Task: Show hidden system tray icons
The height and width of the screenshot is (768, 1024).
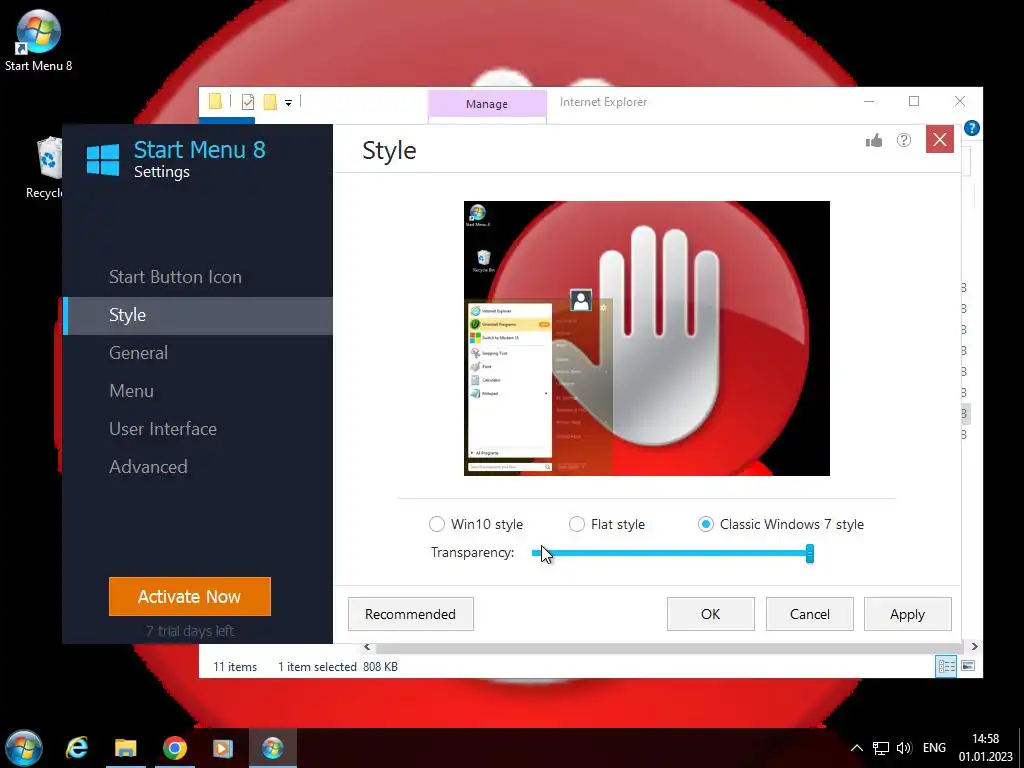Action: click(x=857, y=748)
